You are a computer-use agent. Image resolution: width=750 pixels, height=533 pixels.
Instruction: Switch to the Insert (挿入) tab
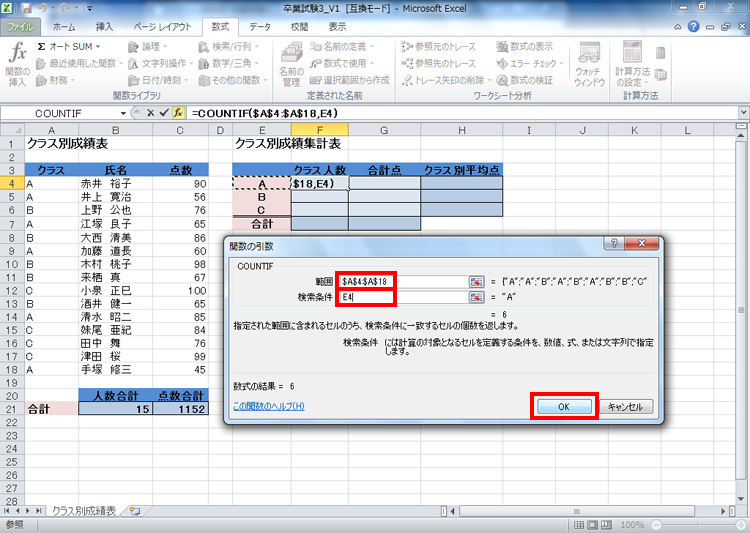click(104, 27)
